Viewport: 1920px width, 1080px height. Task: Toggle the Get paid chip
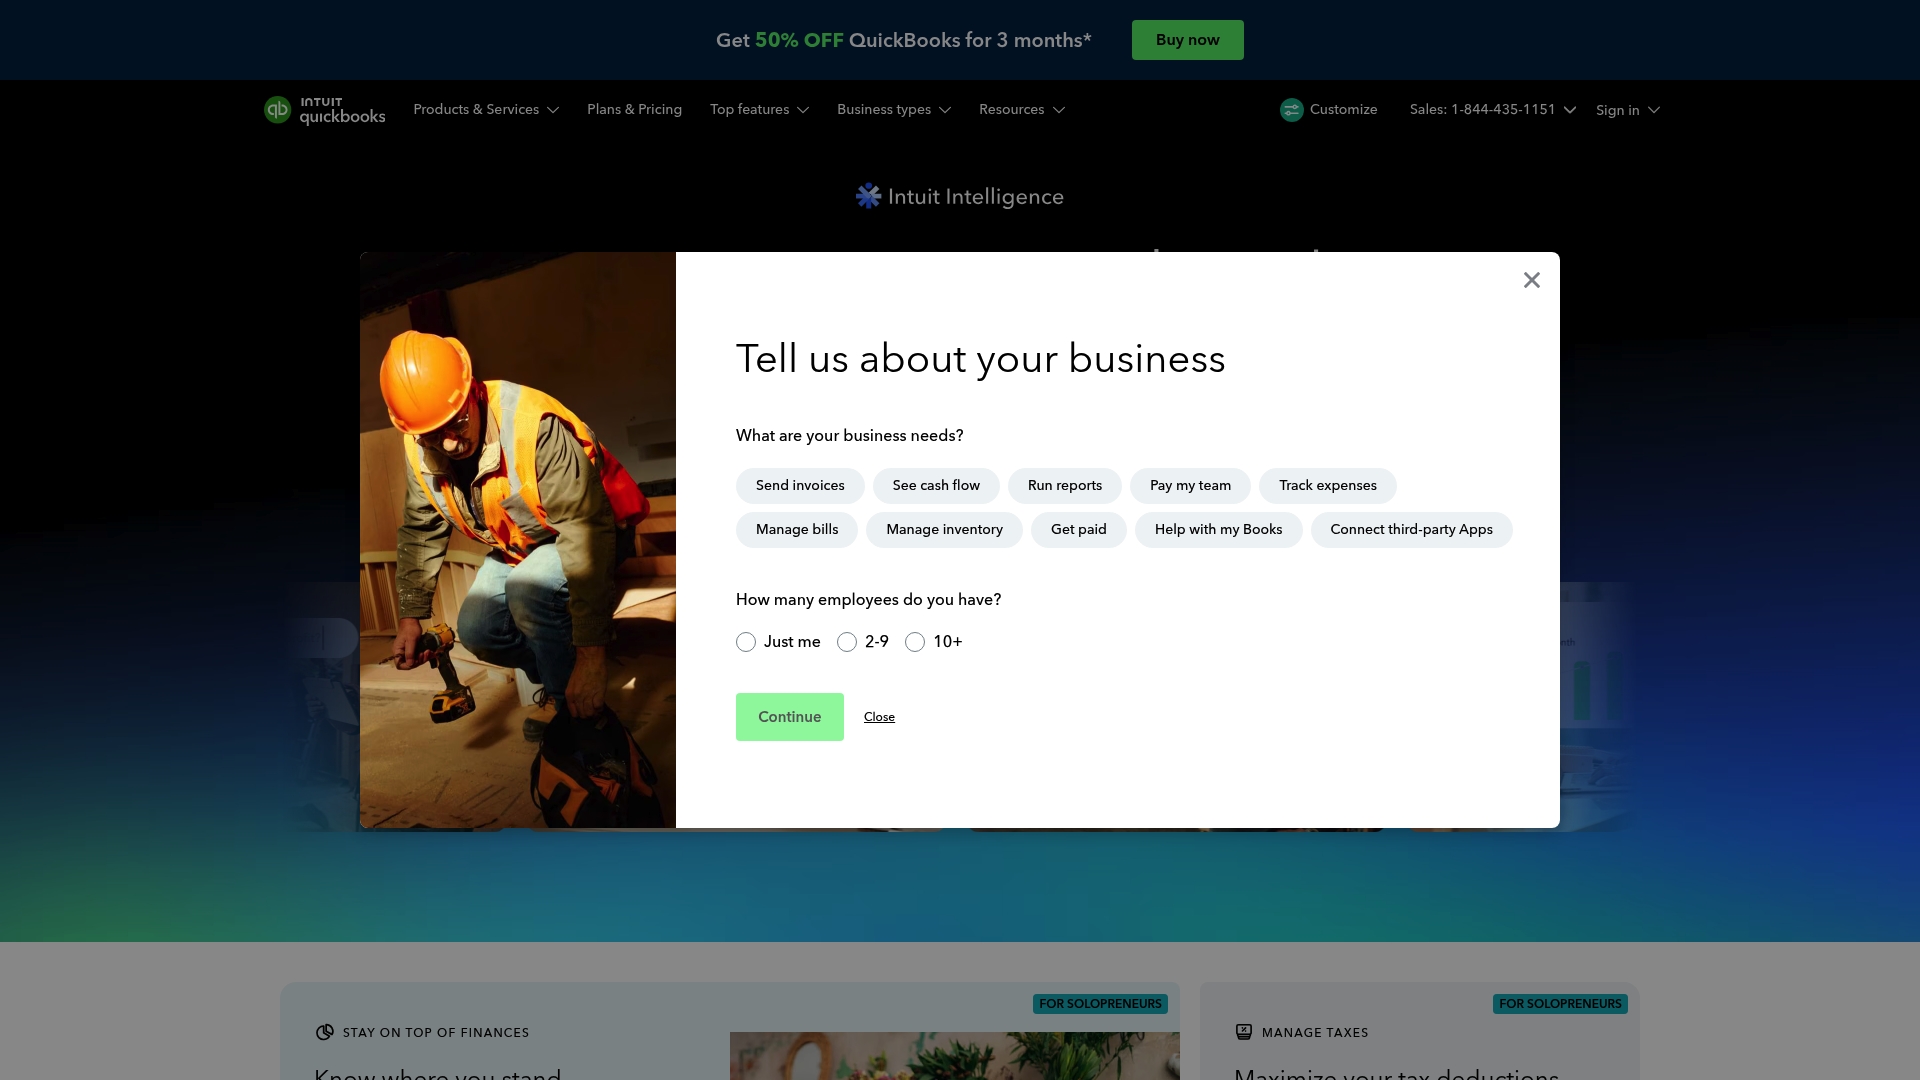pyautogui.click(x=1079, y=530)
